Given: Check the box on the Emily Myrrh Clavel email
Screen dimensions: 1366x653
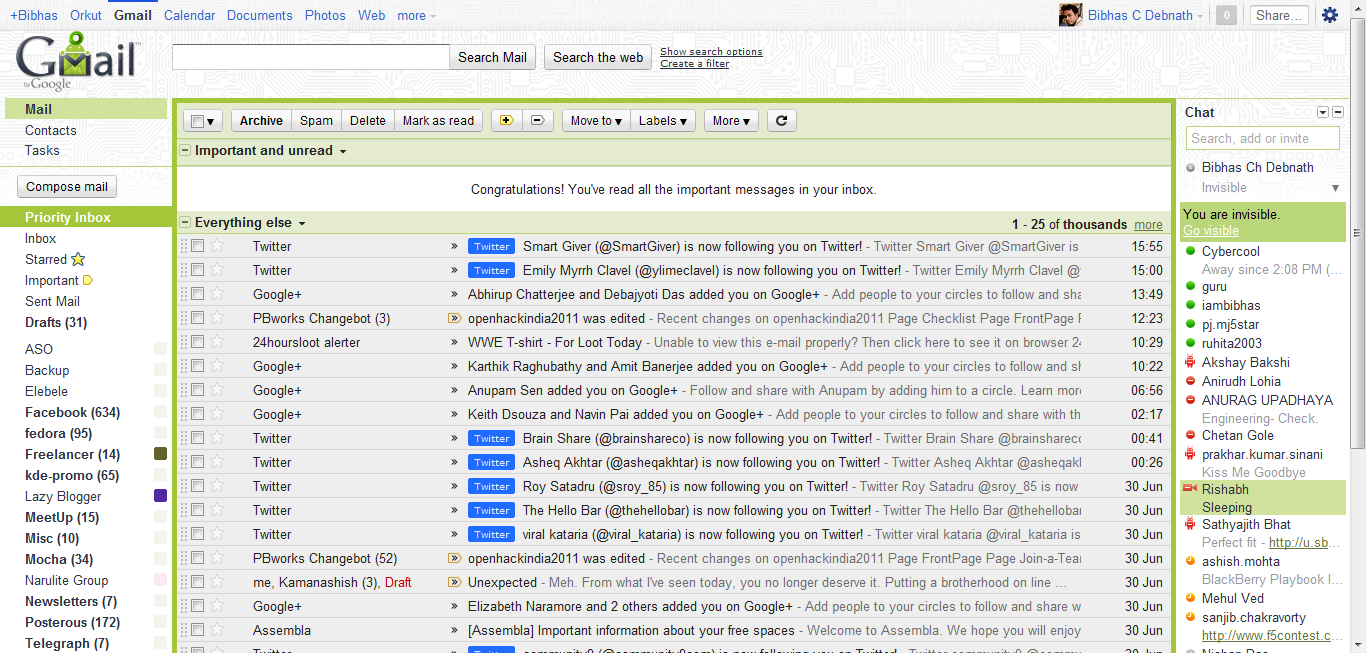Looking at the screenshot, I should tap(197, 270).
